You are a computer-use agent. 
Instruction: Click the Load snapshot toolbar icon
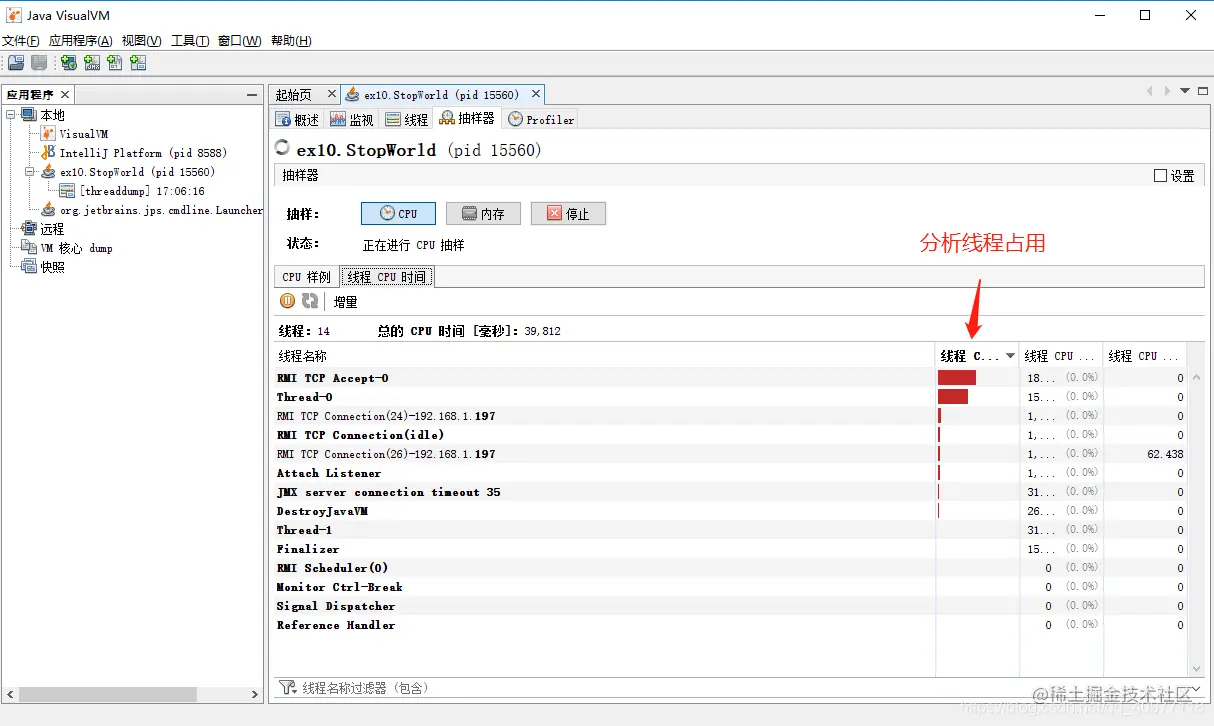point(16,63)
